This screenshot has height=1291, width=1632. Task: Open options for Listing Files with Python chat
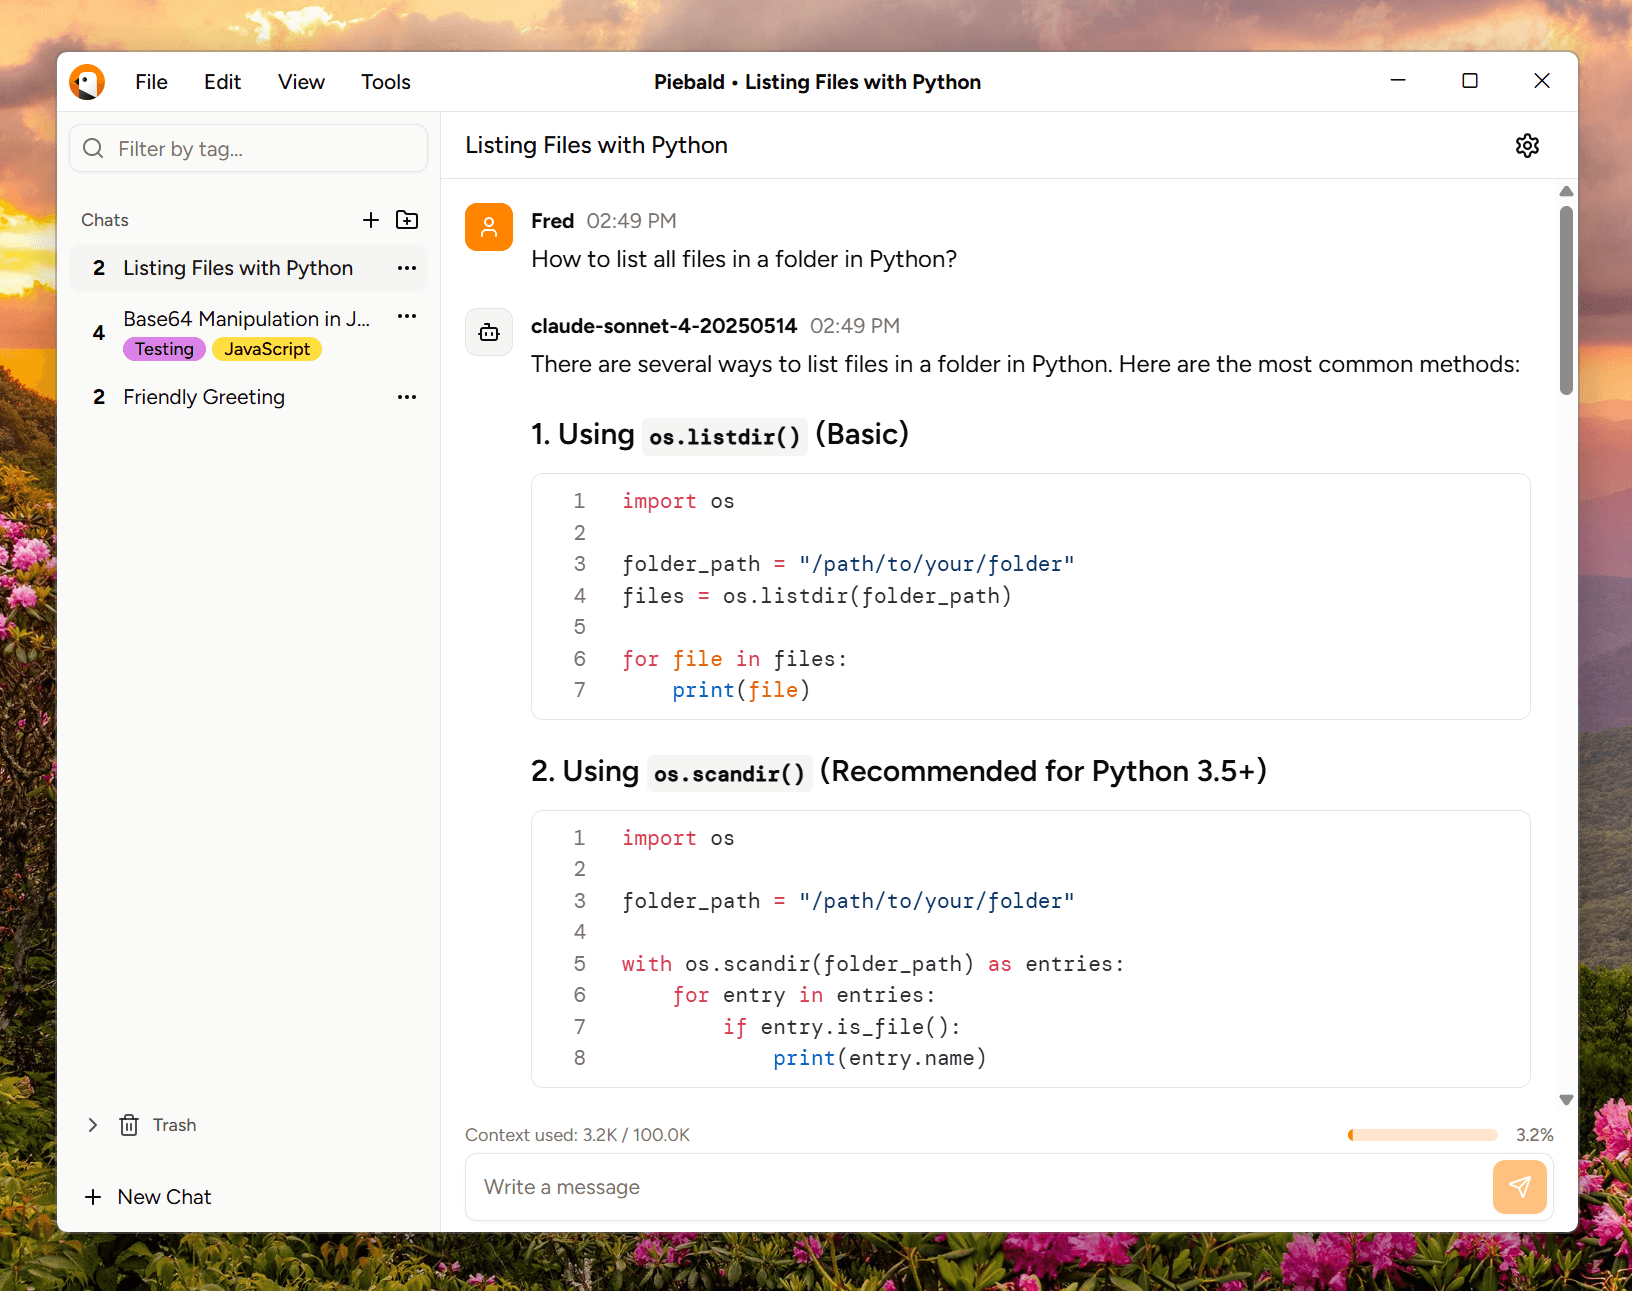pos(407,268)
